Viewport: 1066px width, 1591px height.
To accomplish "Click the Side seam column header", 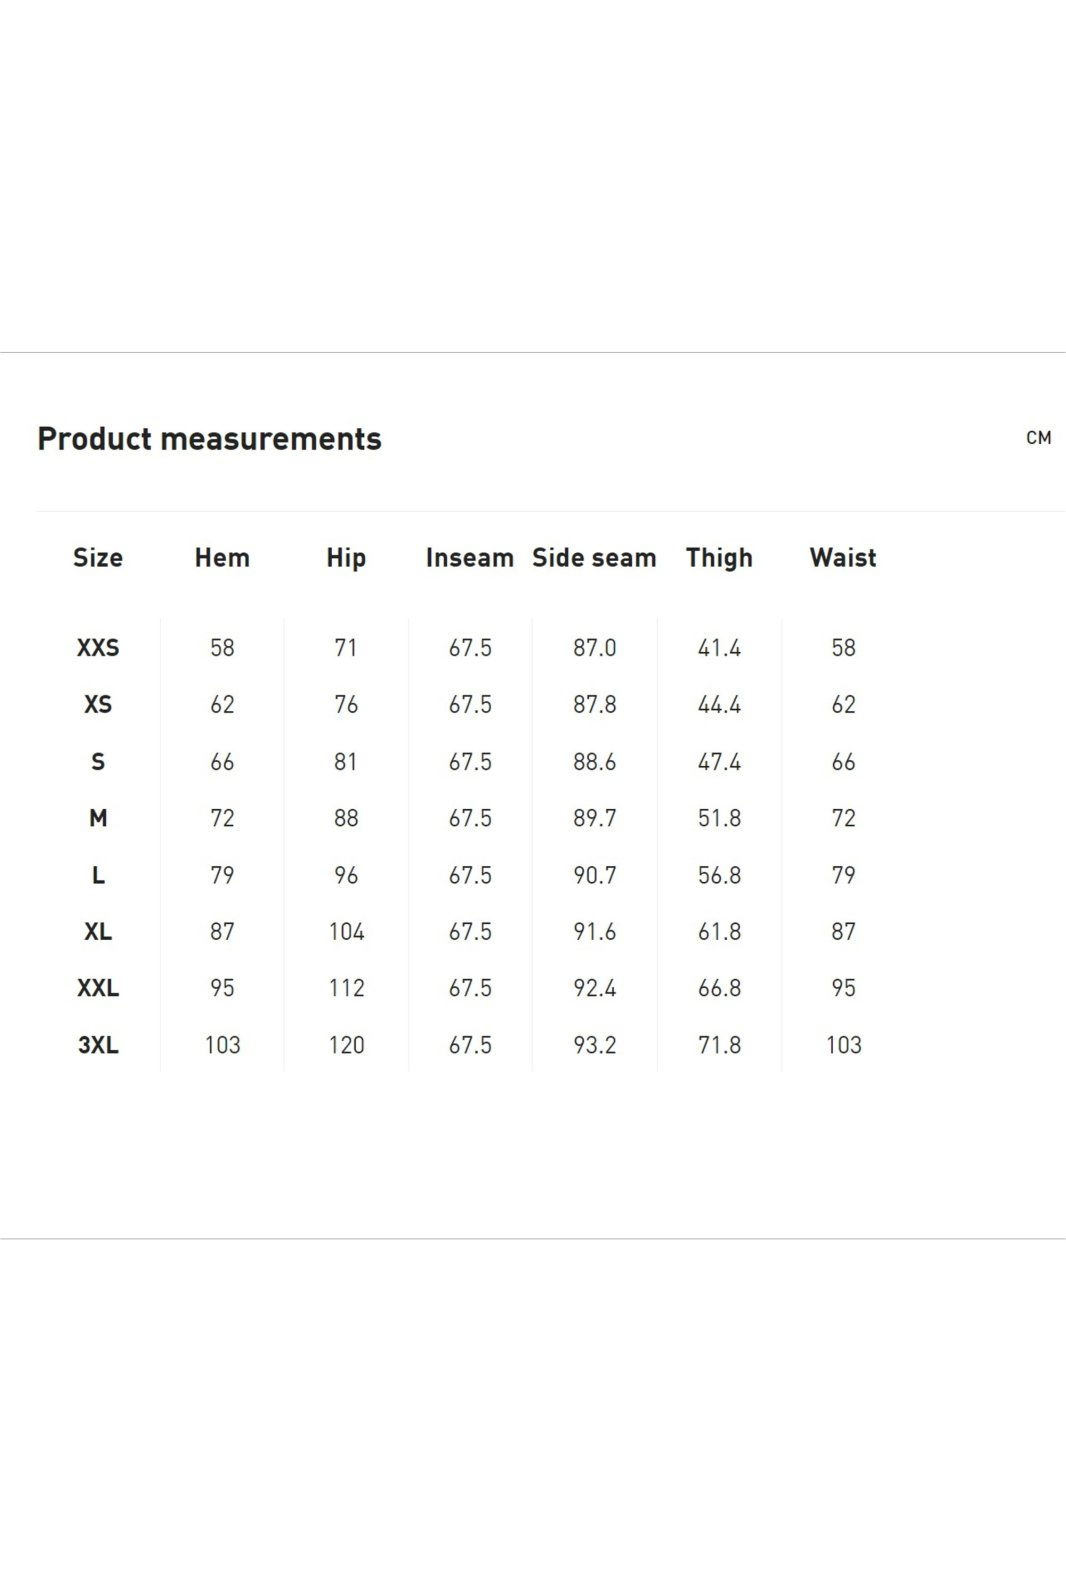I will 594,558.
